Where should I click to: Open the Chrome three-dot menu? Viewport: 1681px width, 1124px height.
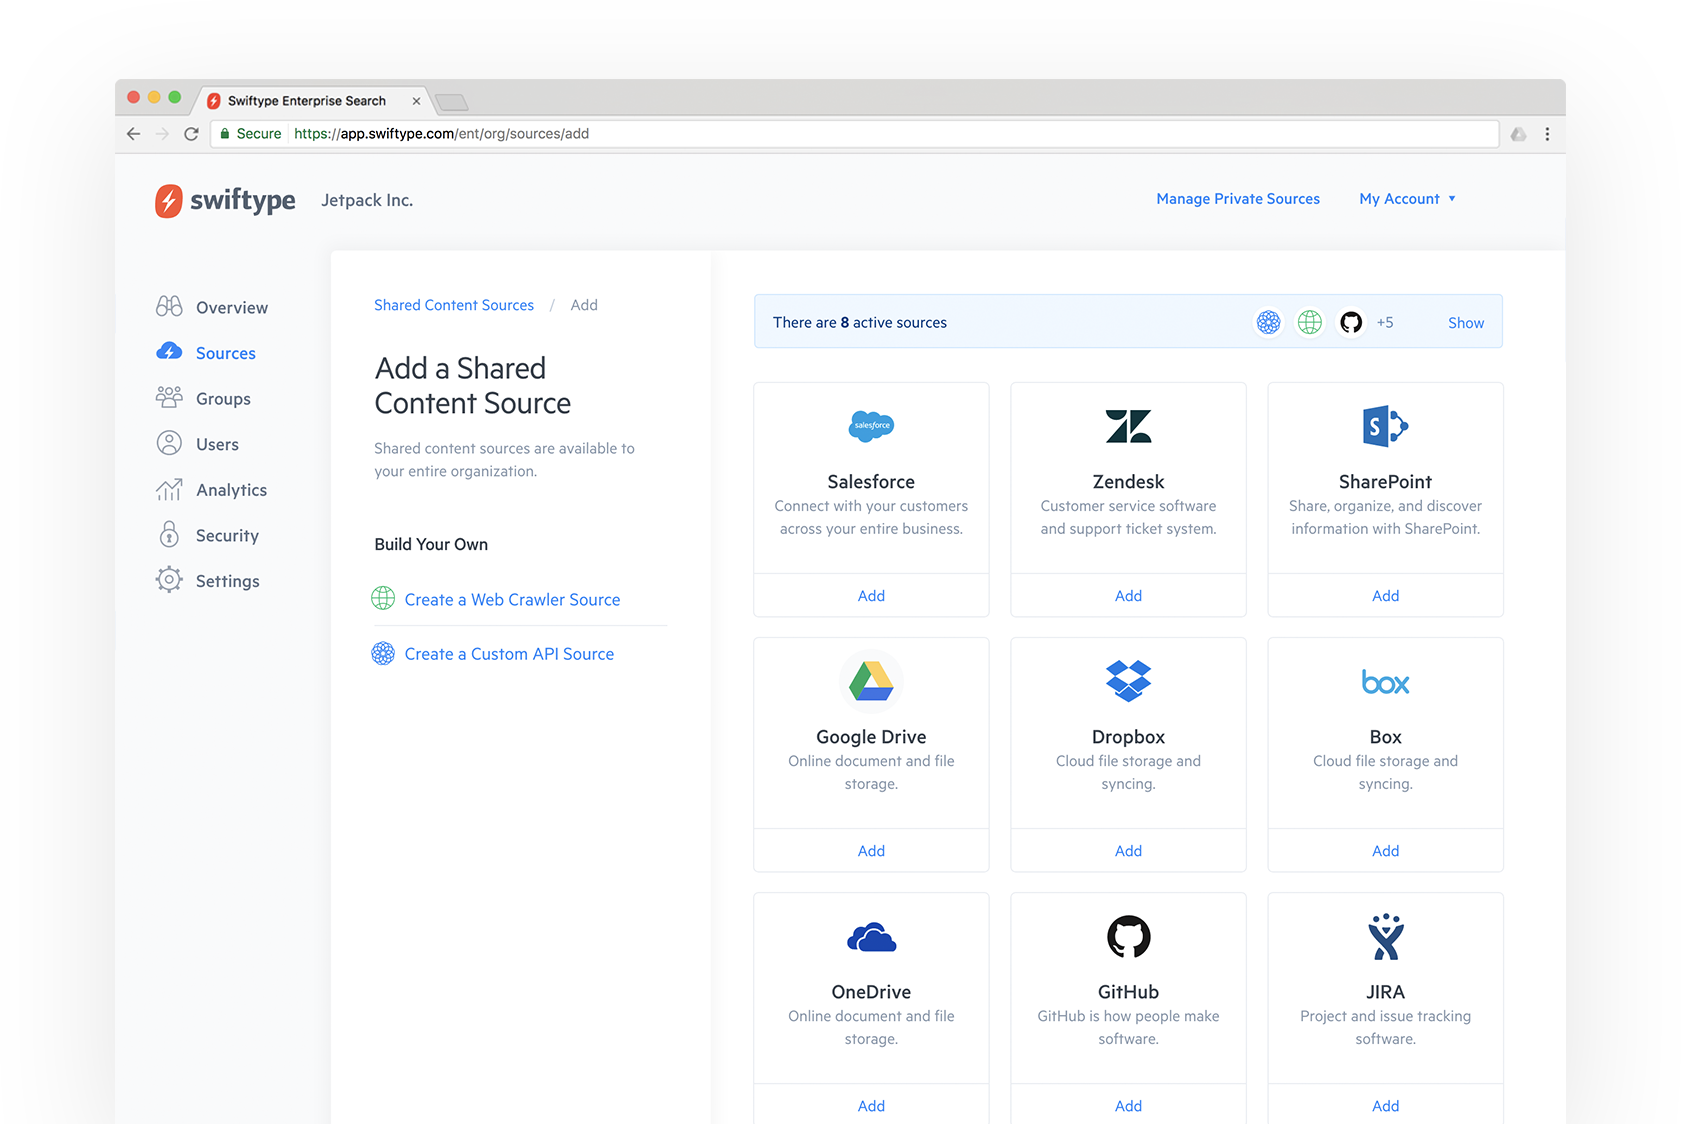pyautogui.click(x=1547, y=133)
